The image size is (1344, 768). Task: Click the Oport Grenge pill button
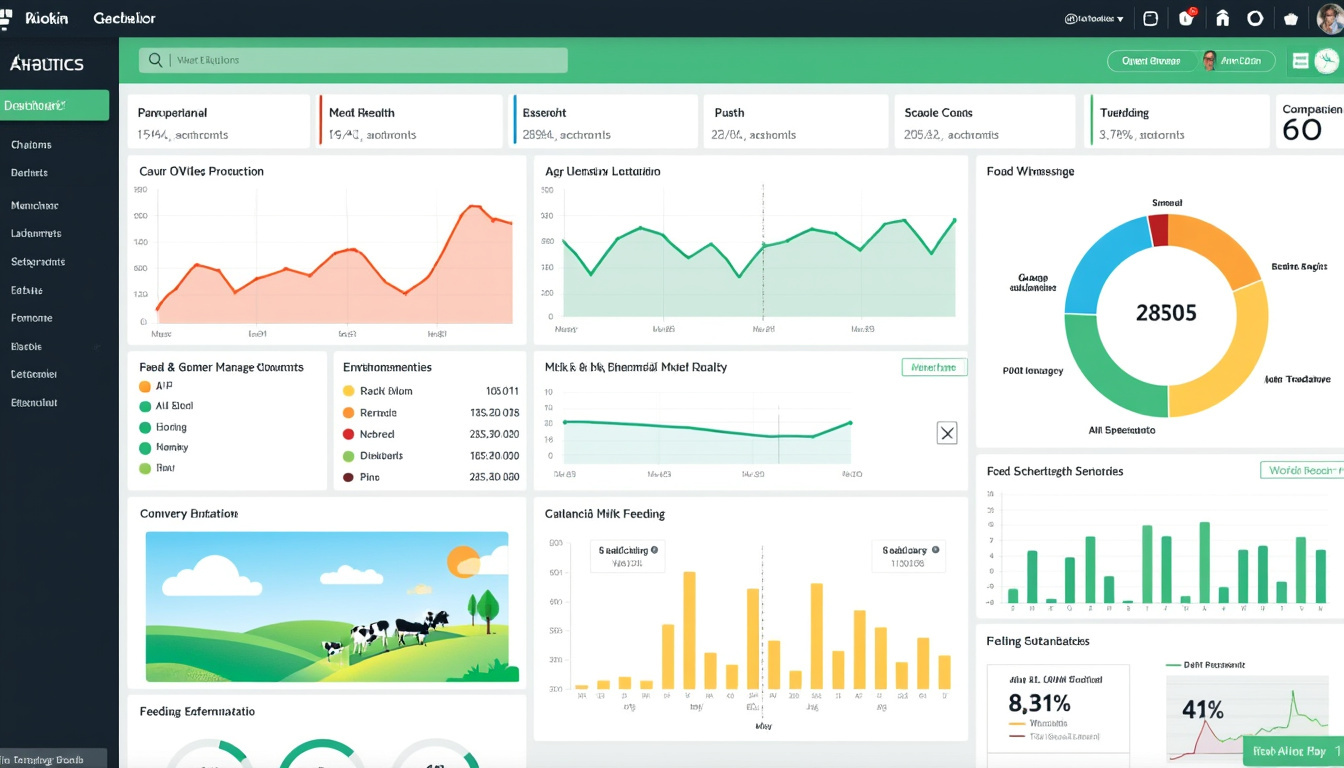(x=1152, y=61)
